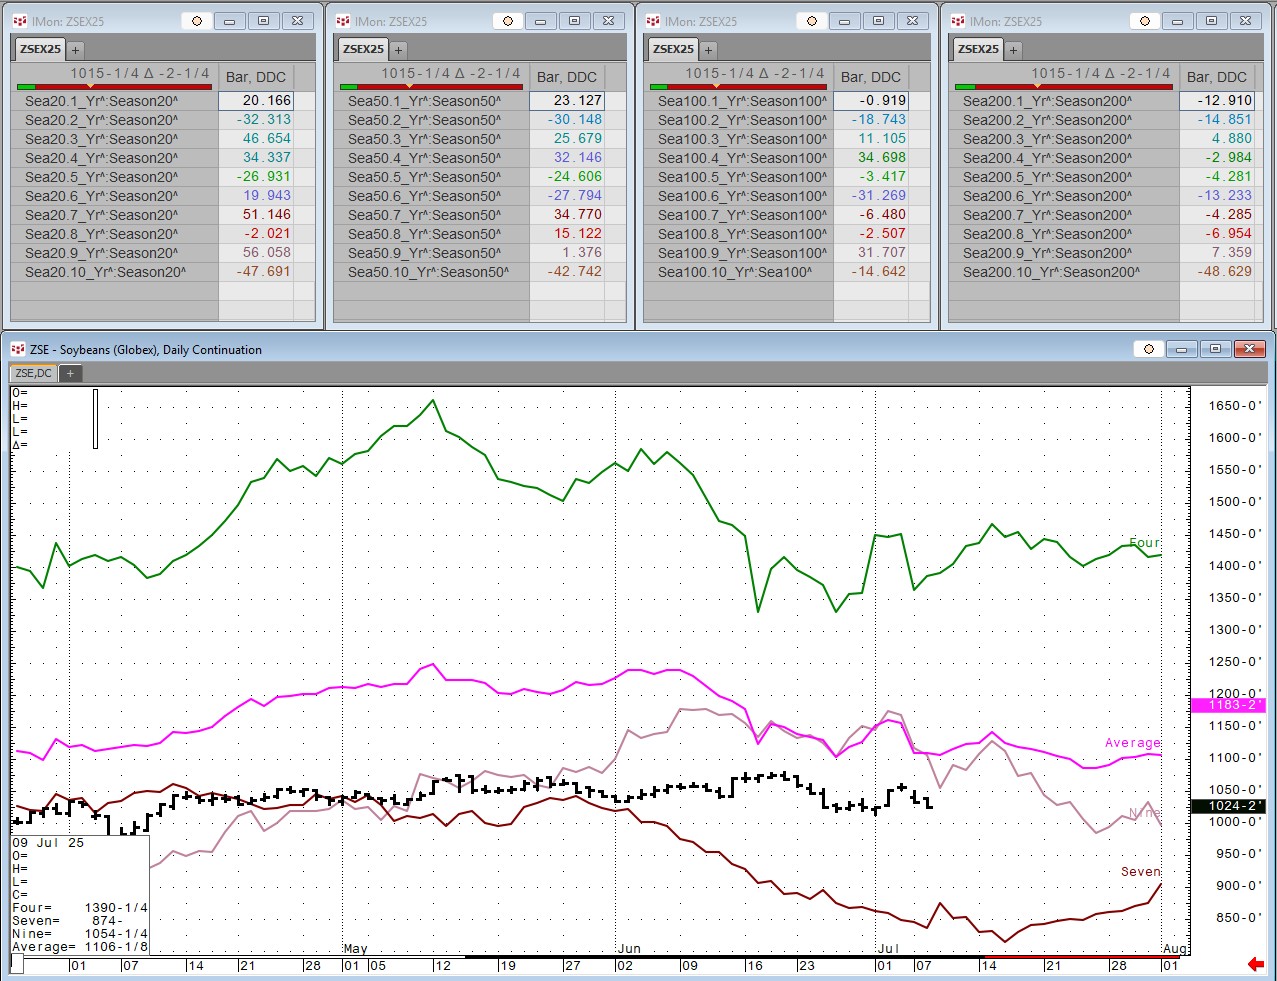
Task: Click the price range bar in Season100 monitor header
Action: click(x=737, y=87)
